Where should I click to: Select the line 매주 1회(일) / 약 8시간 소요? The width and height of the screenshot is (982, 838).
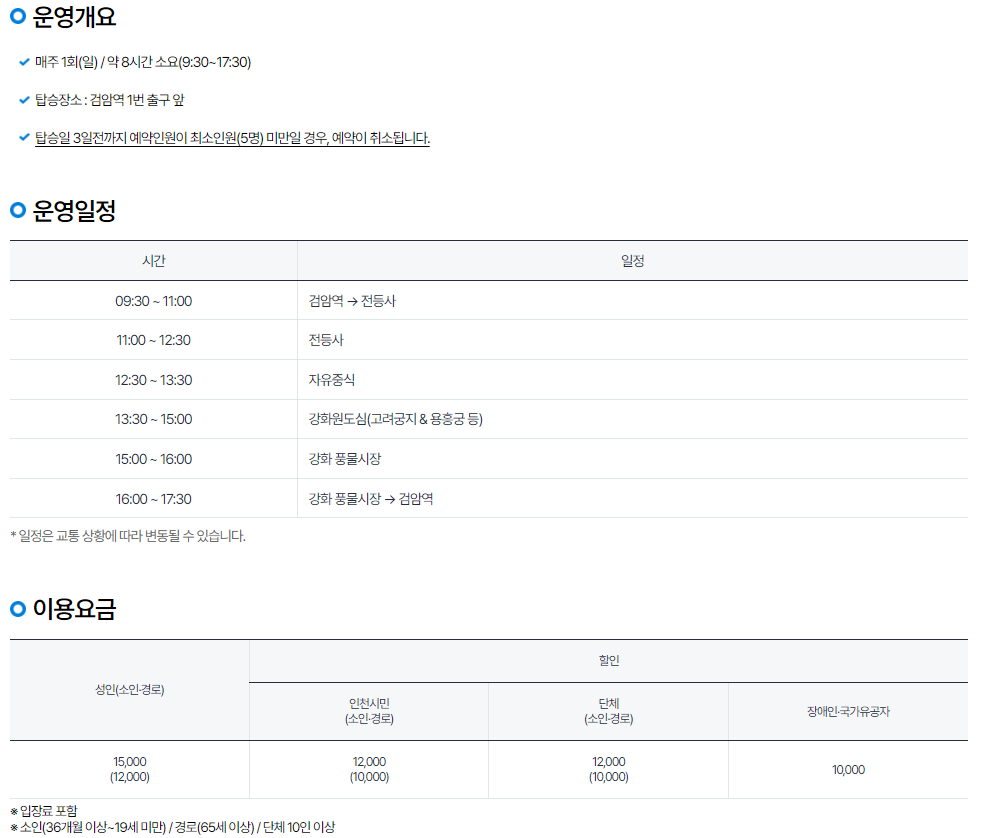click(143, 62)
